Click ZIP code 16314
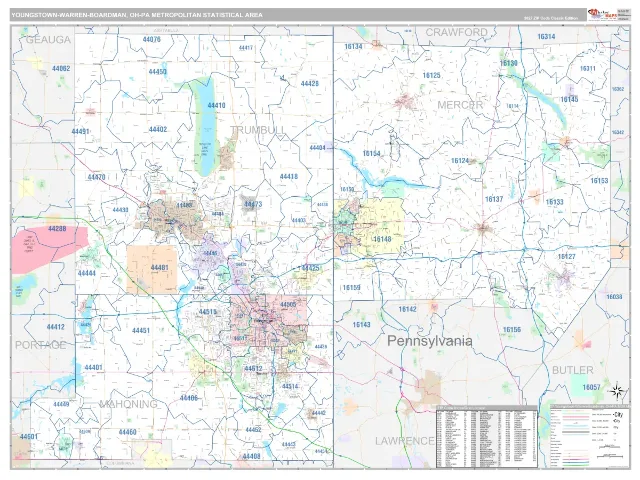Image resolution: width=640 pixels, height=480 pixels. (546, 37)
